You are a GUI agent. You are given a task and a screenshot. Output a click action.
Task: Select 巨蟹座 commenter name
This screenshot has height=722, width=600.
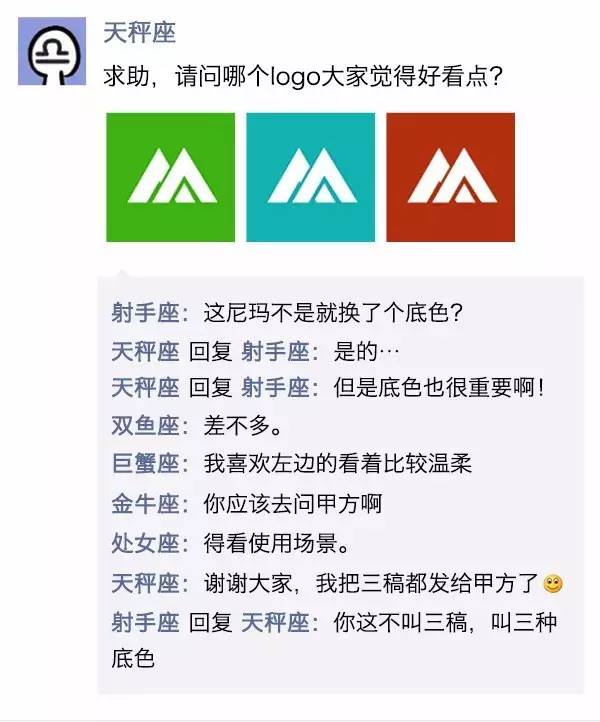coord(145,463)
